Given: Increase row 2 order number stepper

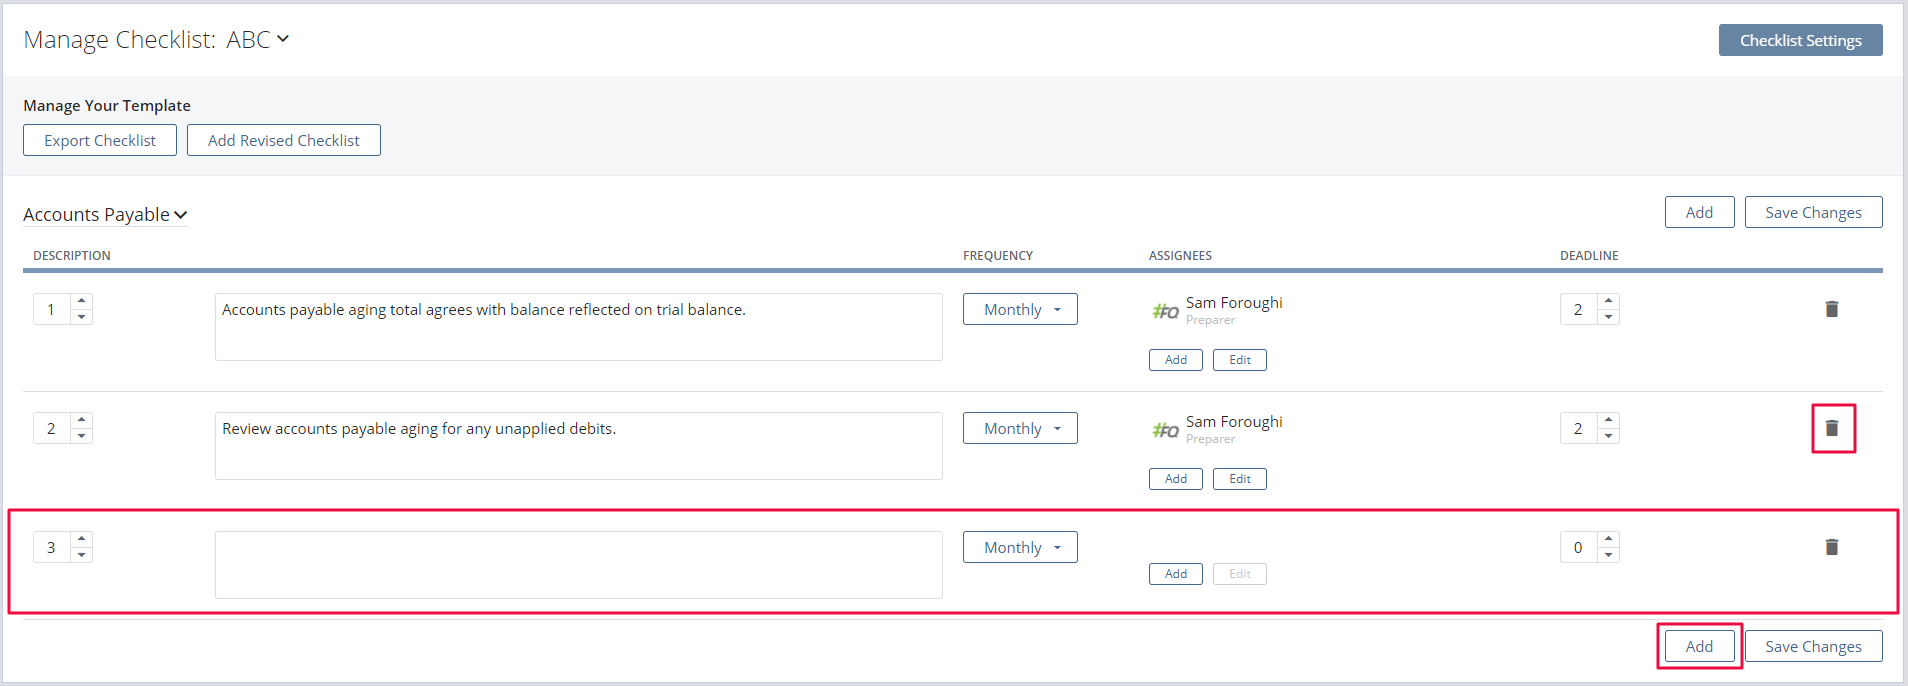Looking at the screenshot, I should (x=82, y=421).
